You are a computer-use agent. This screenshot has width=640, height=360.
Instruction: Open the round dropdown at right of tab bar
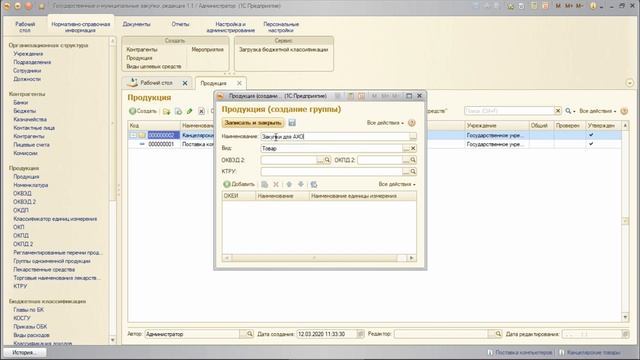pos(629,83)
